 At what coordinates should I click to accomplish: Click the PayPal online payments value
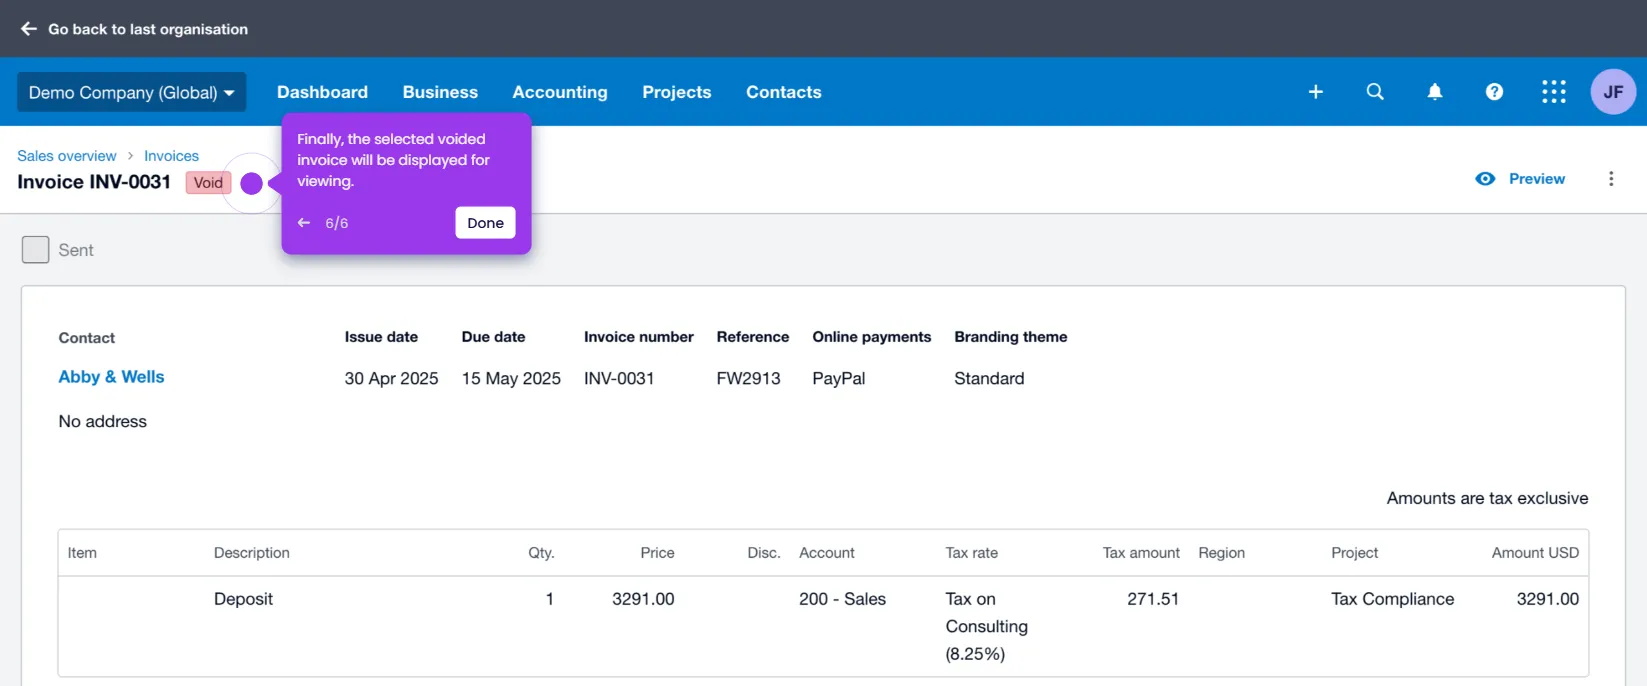point(838,378)
